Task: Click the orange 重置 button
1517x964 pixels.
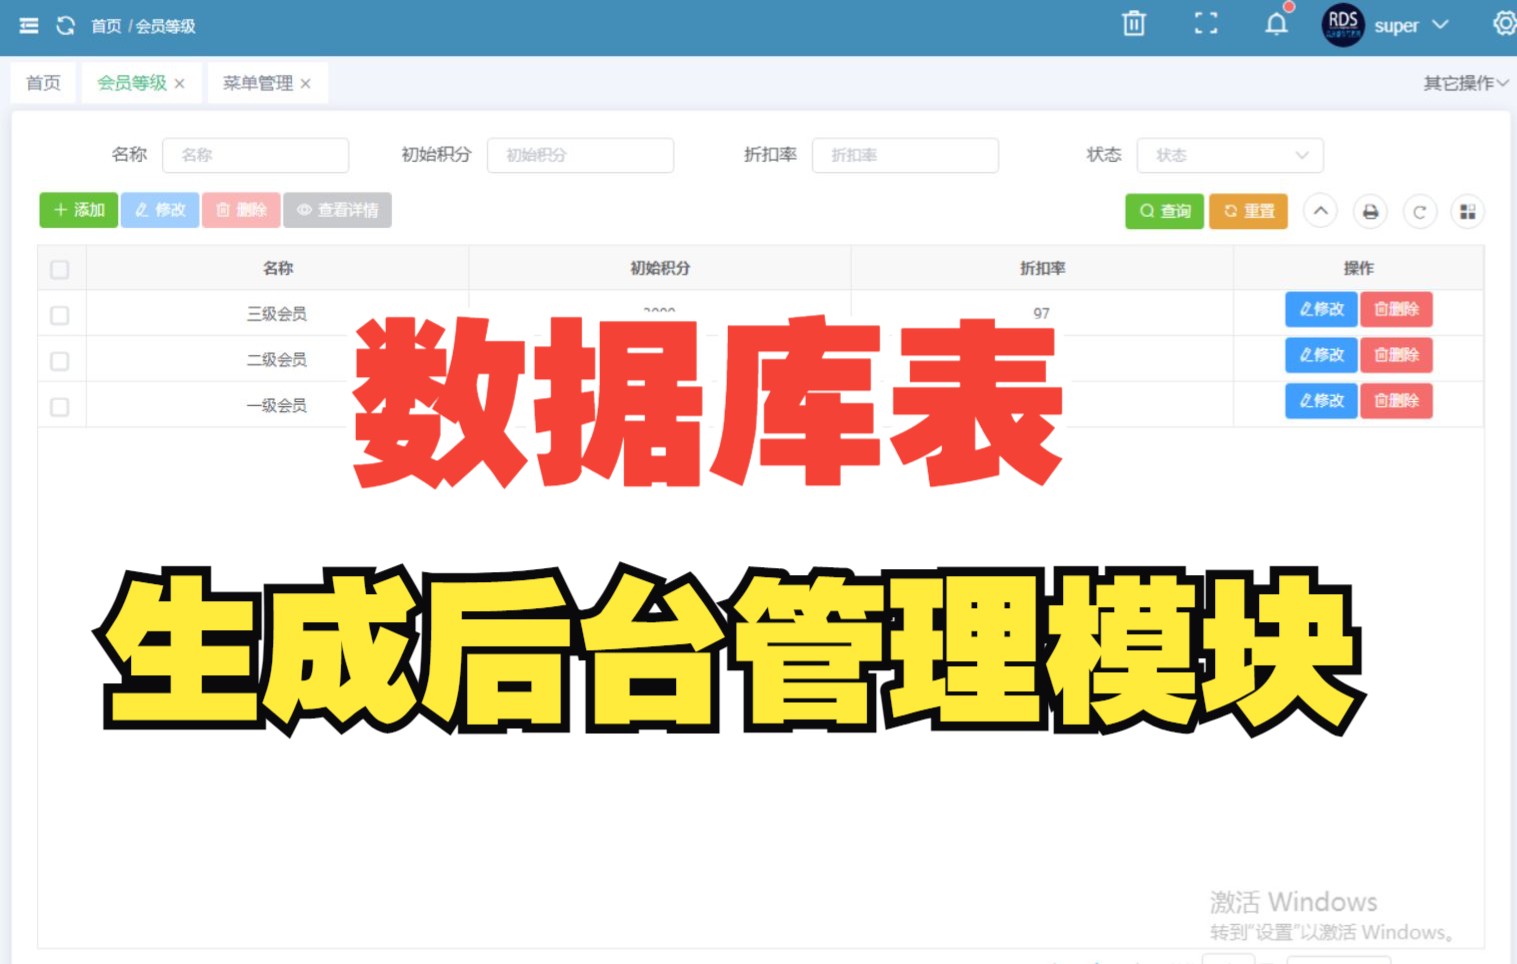Action: pyautogui.click(x=1248, y=211)
